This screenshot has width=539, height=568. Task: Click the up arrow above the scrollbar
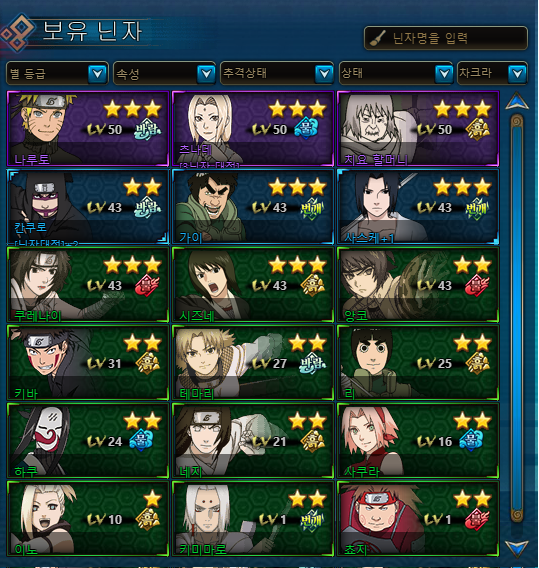[x=517, y=101]
